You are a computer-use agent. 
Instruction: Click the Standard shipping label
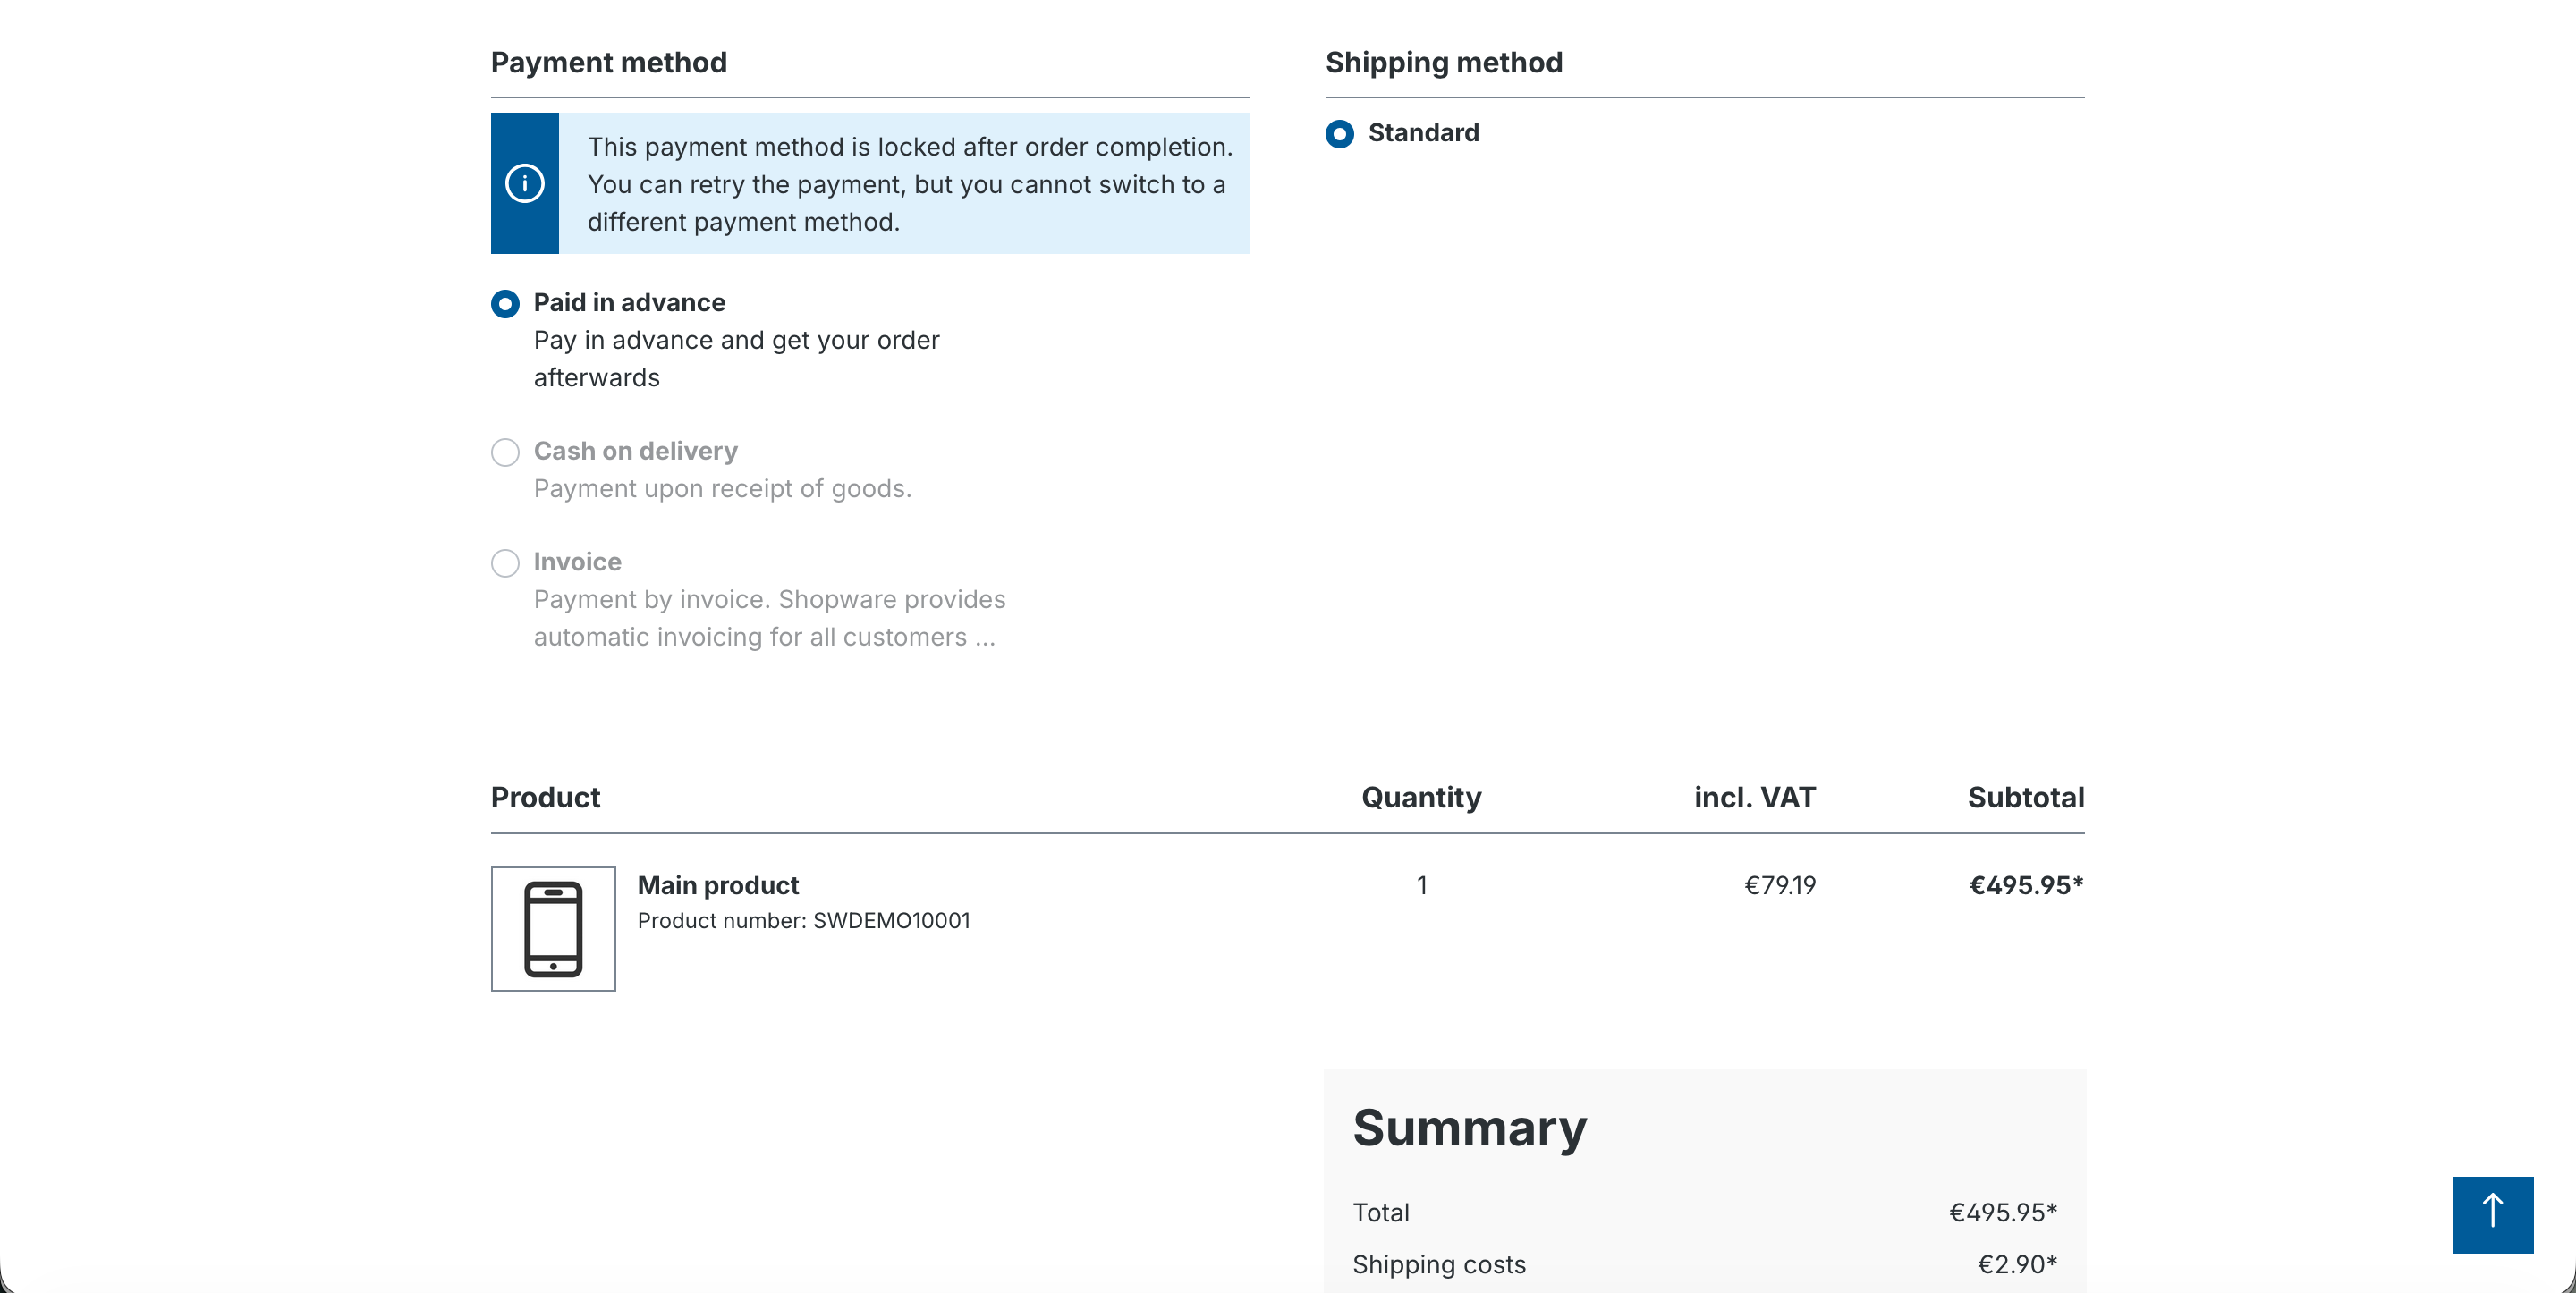pos(1423,132)
